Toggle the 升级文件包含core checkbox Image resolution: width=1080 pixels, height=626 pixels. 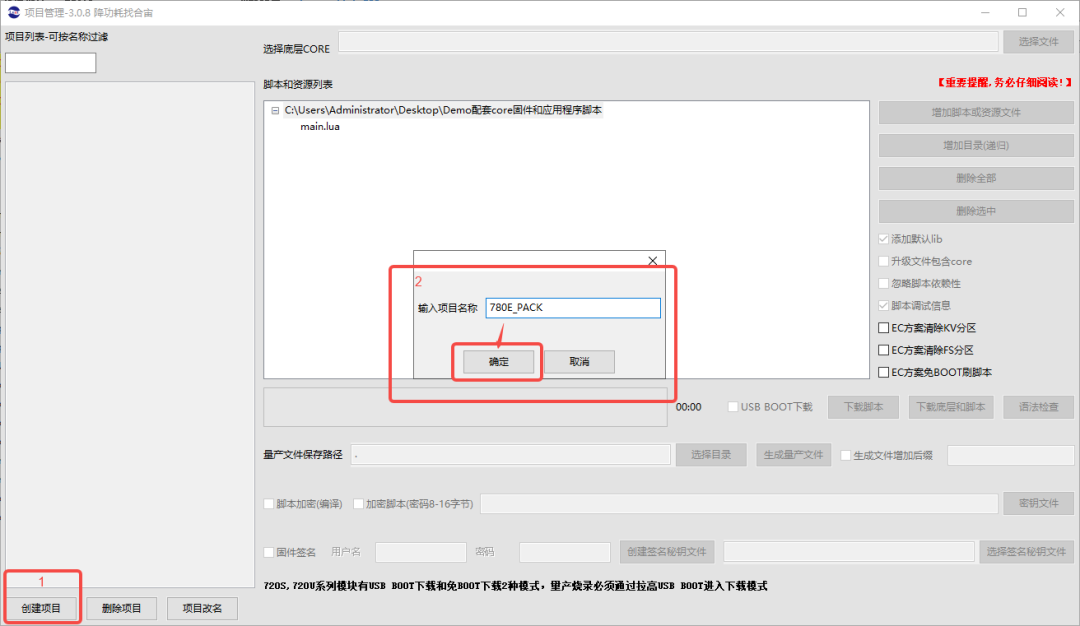tap(884, 261)
